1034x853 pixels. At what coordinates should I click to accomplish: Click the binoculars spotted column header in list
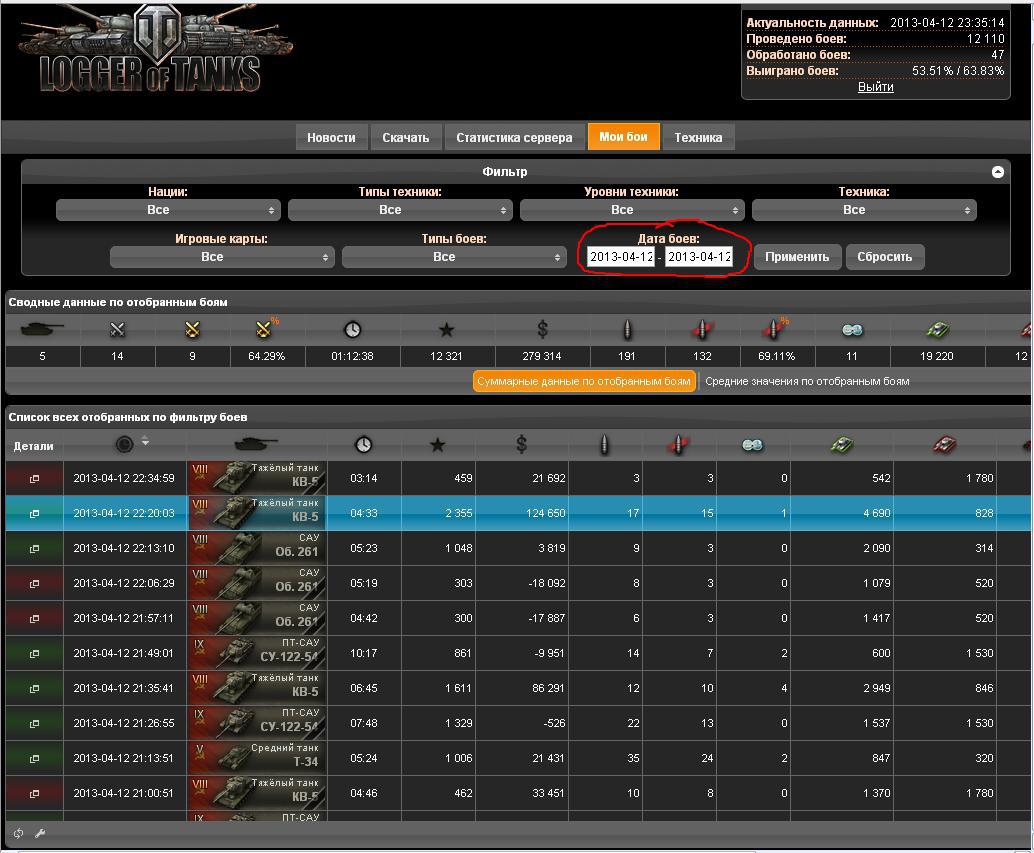pos(752,445)
